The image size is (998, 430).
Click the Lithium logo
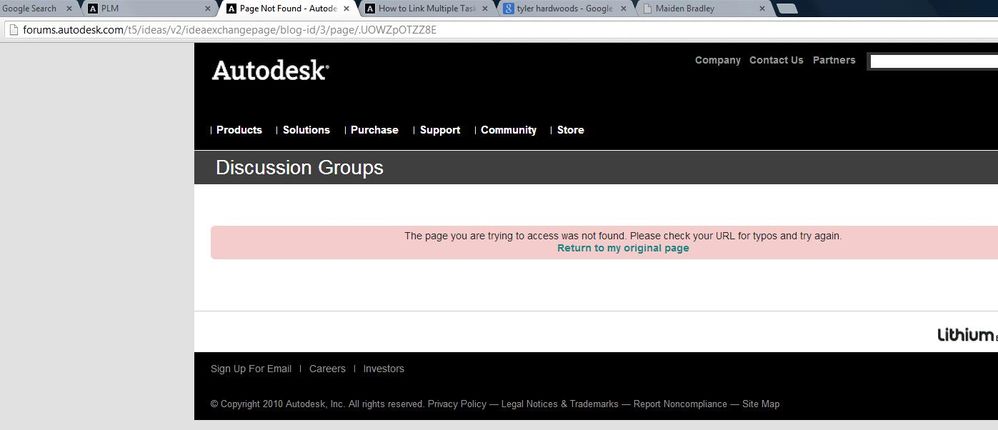(966, 335)
